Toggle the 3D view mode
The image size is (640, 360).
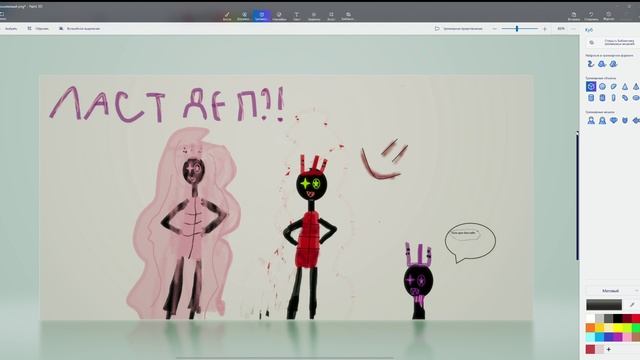click(x=458, y=29)
